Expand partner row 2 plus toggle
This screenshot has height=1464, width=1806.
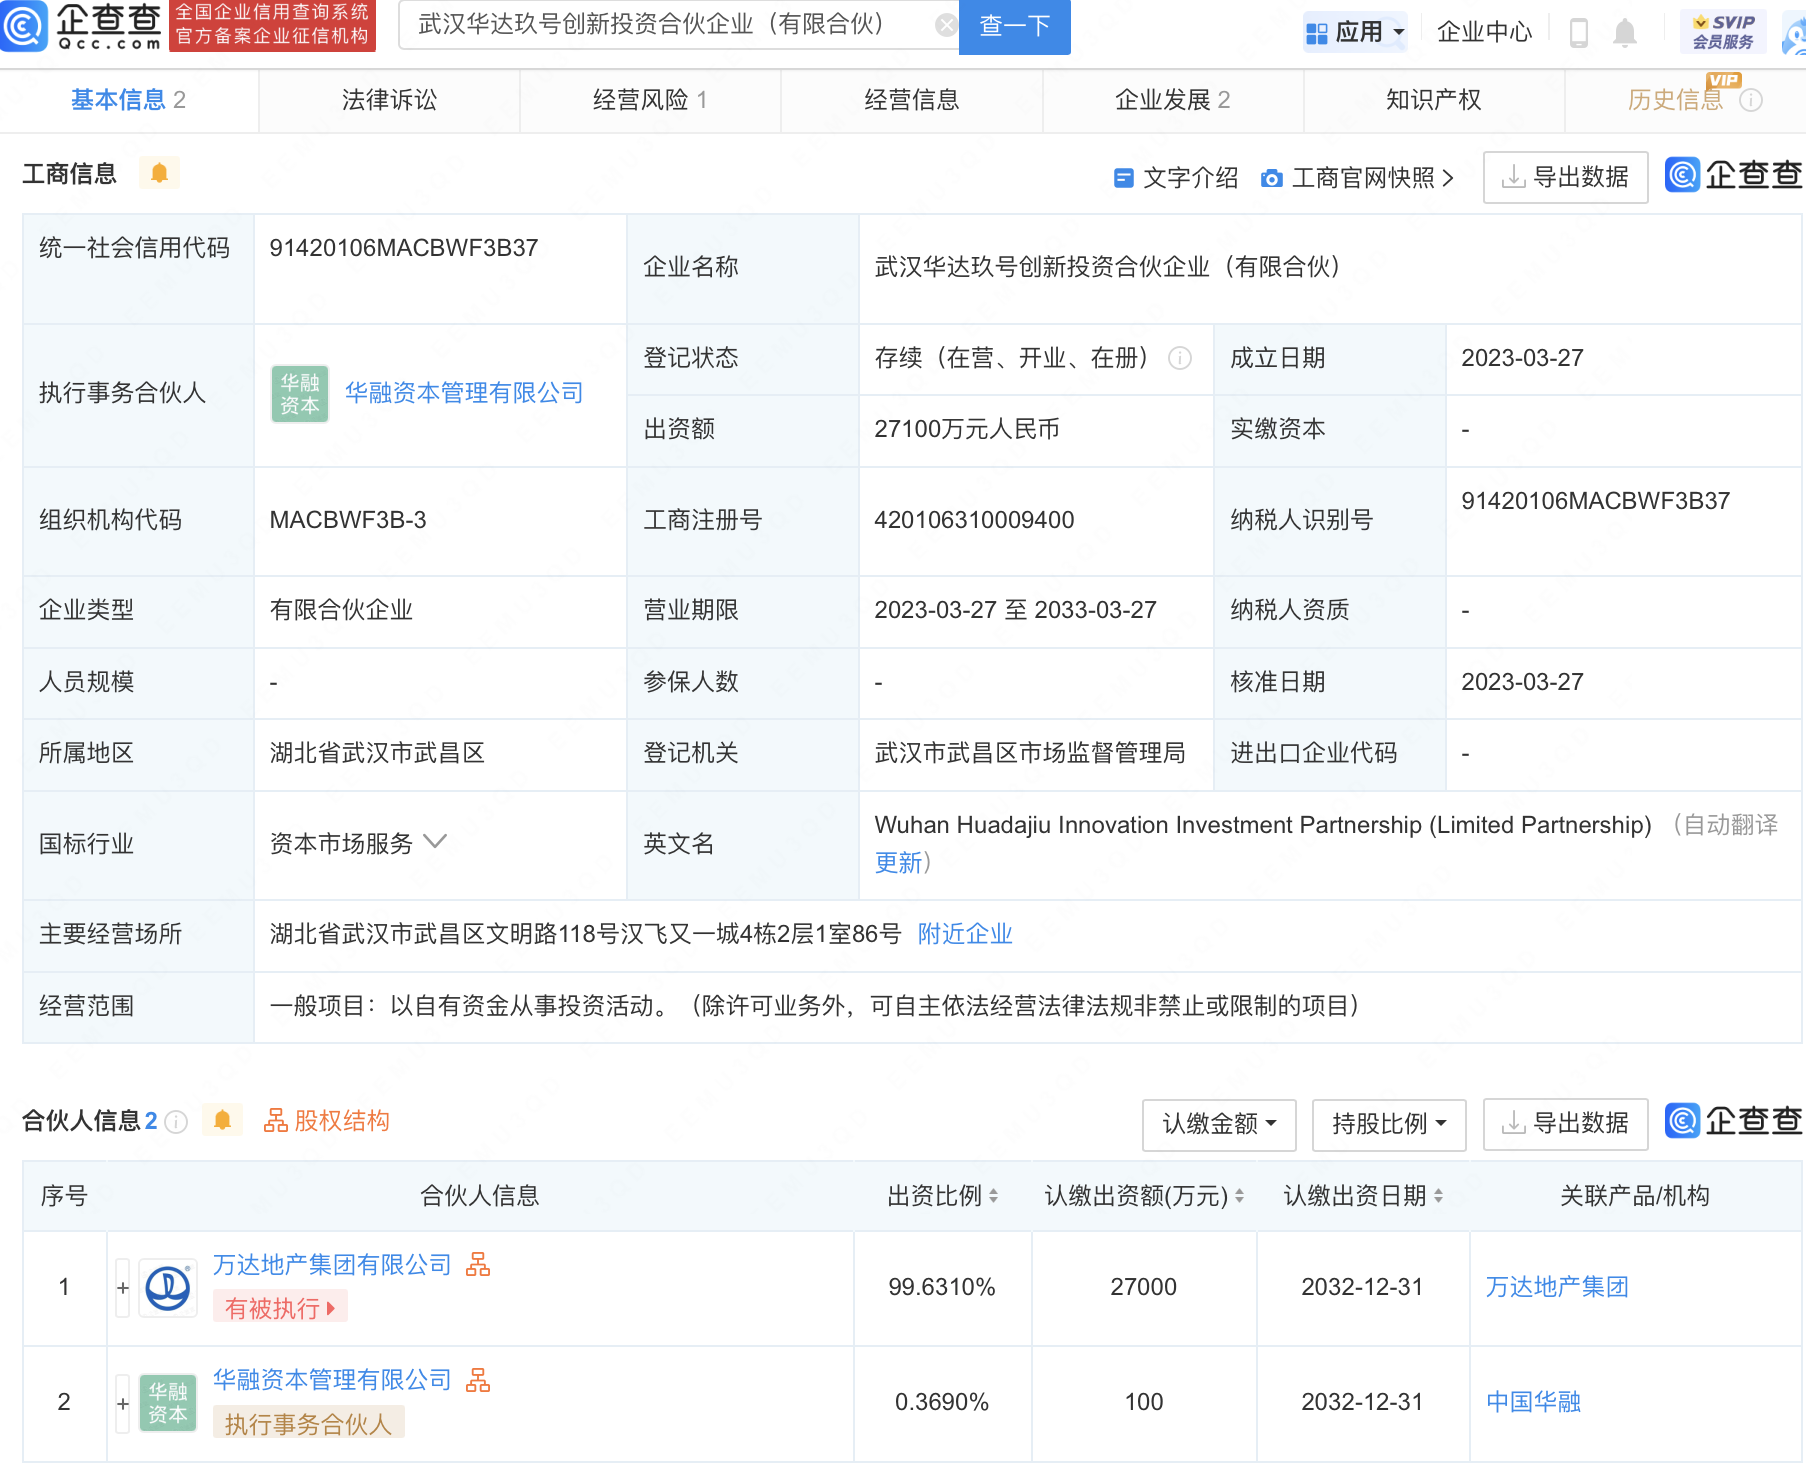click(x=123, y=1403)
